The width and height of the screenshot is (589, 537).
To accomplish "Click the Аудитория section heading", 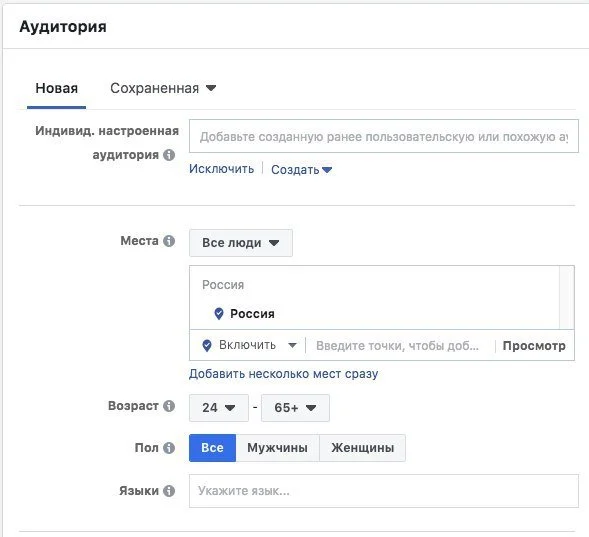I will tap(63, 27).
